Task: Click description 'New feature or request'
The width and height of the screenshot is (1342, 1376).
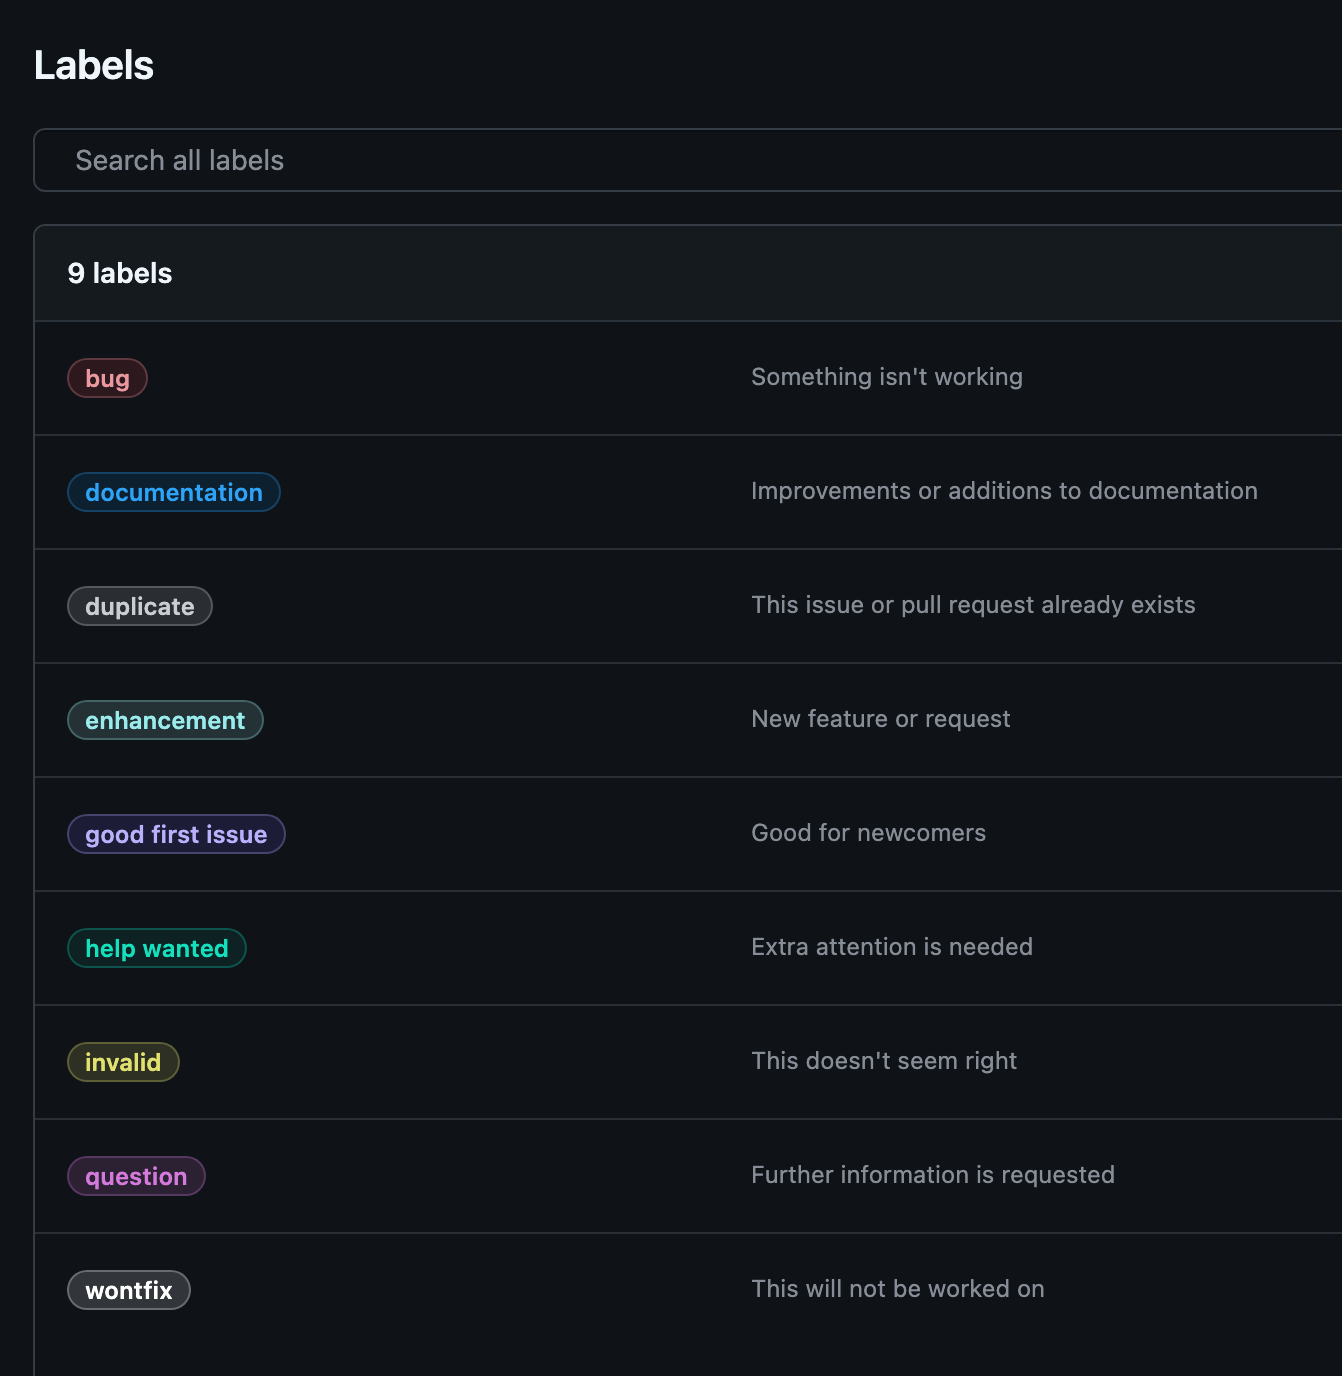Action: point(881,719)
